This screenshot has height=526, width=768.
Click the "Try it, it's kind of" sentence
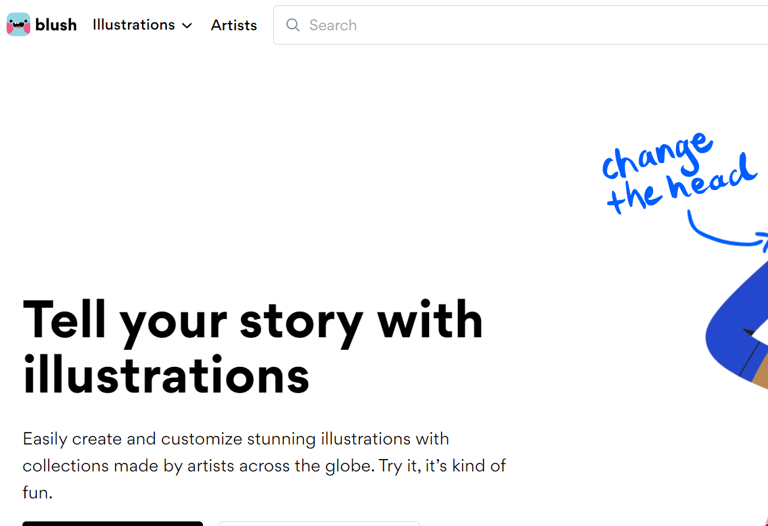point(442,466)
